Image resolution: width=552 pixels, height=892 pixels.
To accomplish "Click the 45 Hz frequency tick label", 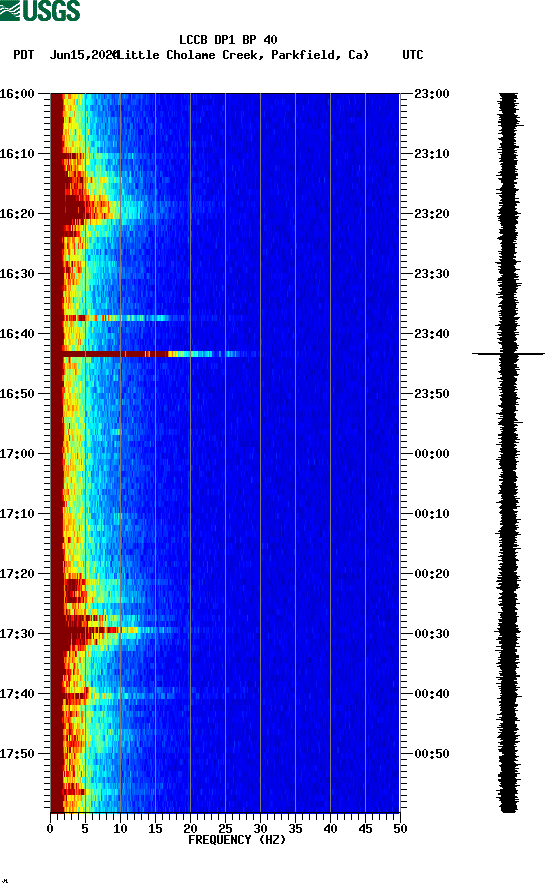I will coord(365,829).
